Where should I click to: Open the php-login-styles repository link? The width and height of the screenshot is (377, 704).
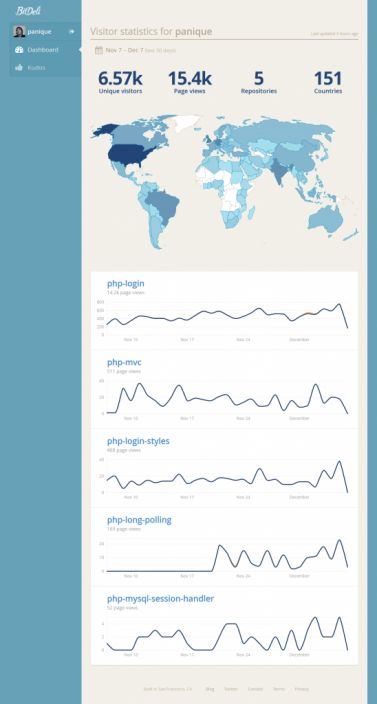tap(138, 441)
